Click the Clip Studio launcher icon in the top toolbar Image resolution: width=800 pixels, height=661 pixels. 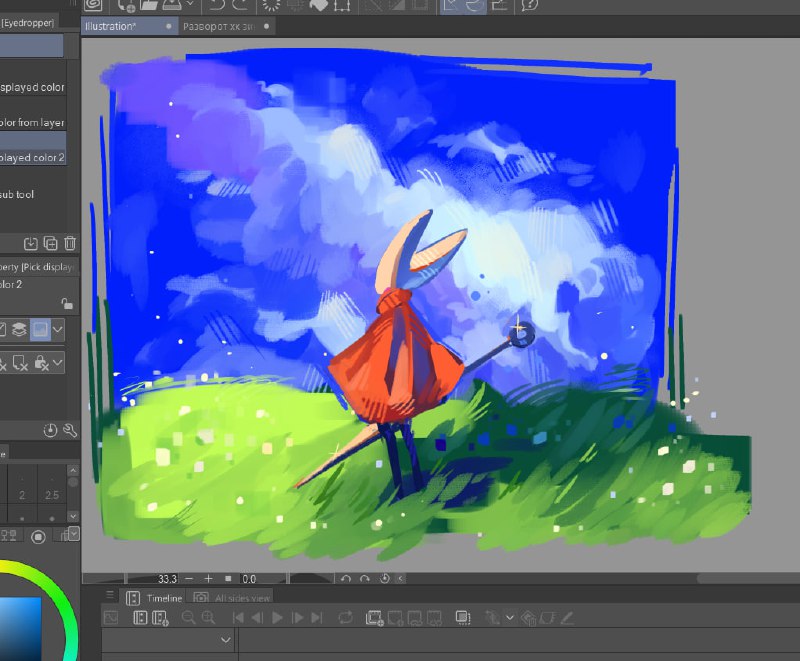(93, 5)
